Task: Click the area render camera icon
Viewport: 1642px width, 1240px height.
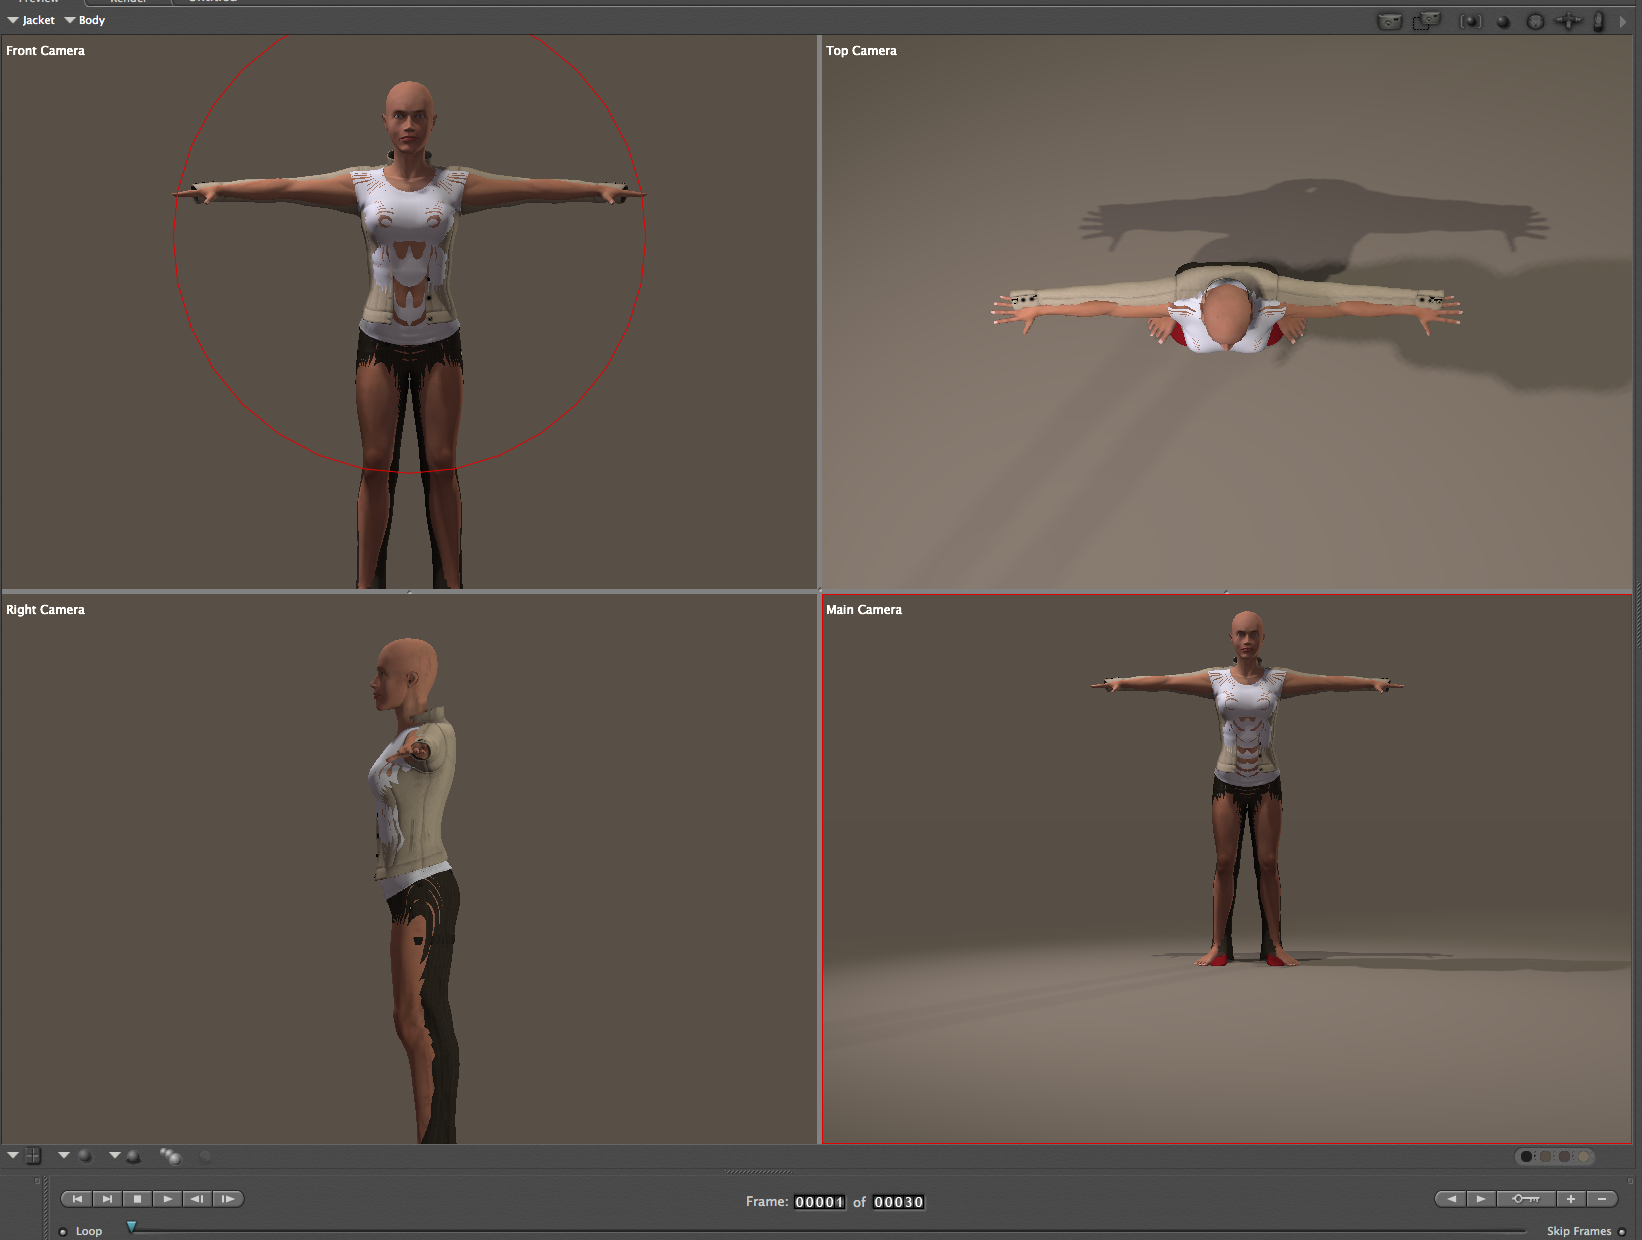Action: click(x=1426, y=21)
